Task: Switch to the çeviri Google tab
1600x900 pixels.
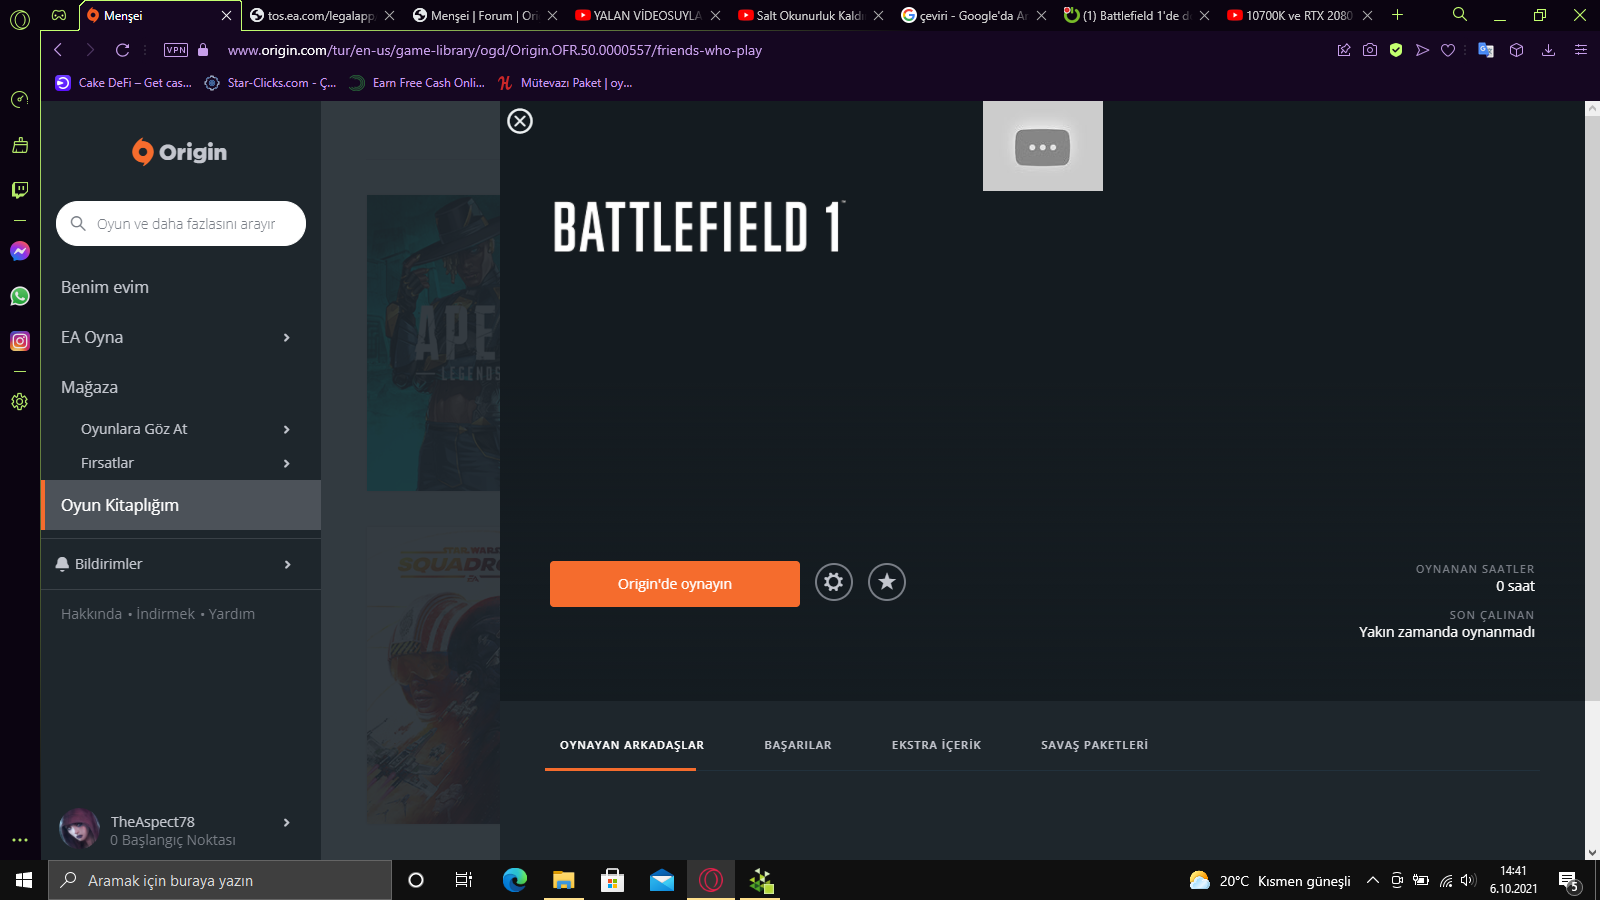Action: point(973,16)
